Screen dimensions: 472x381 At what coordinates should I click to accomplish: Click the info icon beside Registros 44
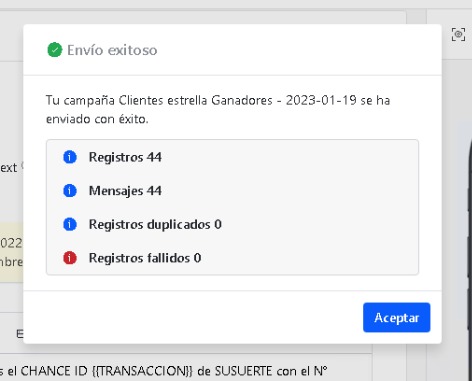point(70,157)
